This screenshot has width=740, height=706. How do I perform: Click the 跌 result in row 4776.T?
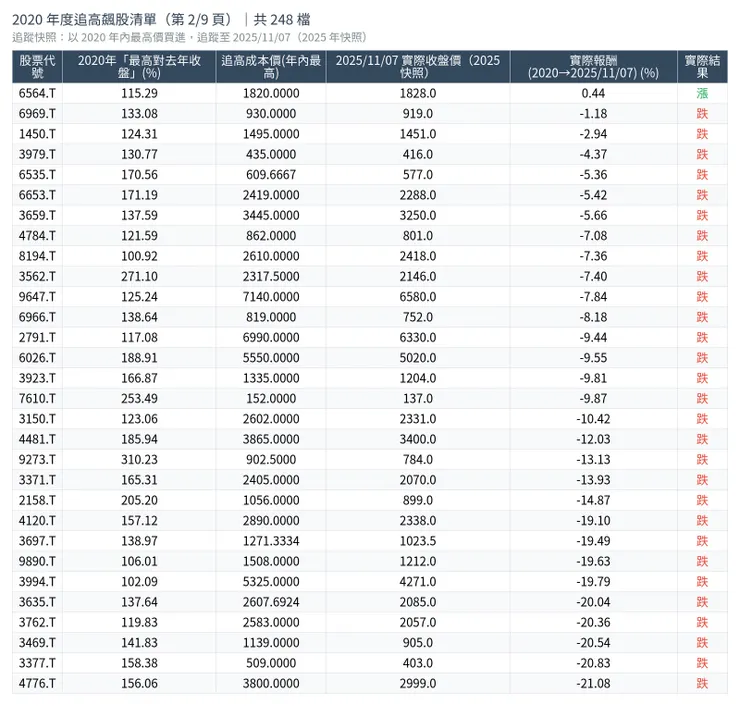702,683
